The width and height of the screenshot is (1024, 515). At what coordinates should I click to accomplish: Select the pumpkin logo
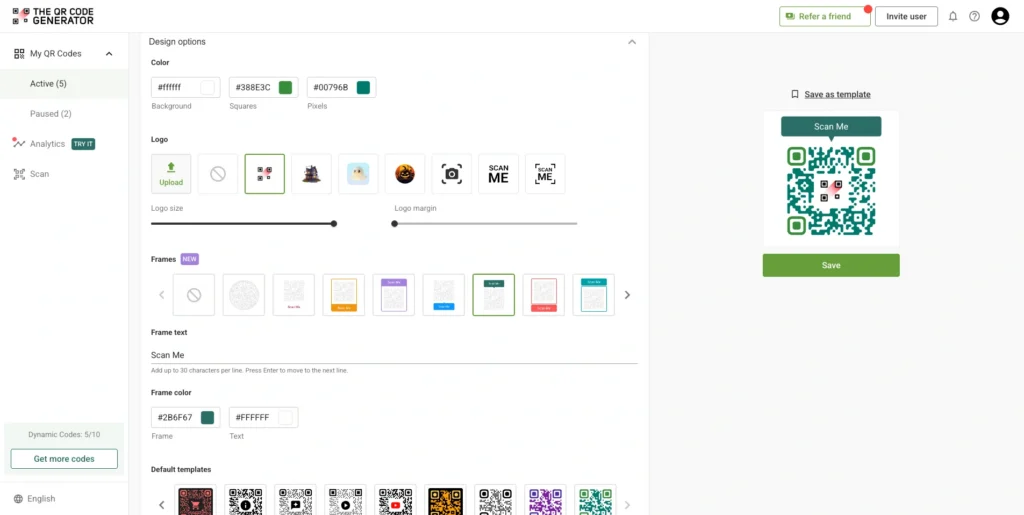pos(405,174)
